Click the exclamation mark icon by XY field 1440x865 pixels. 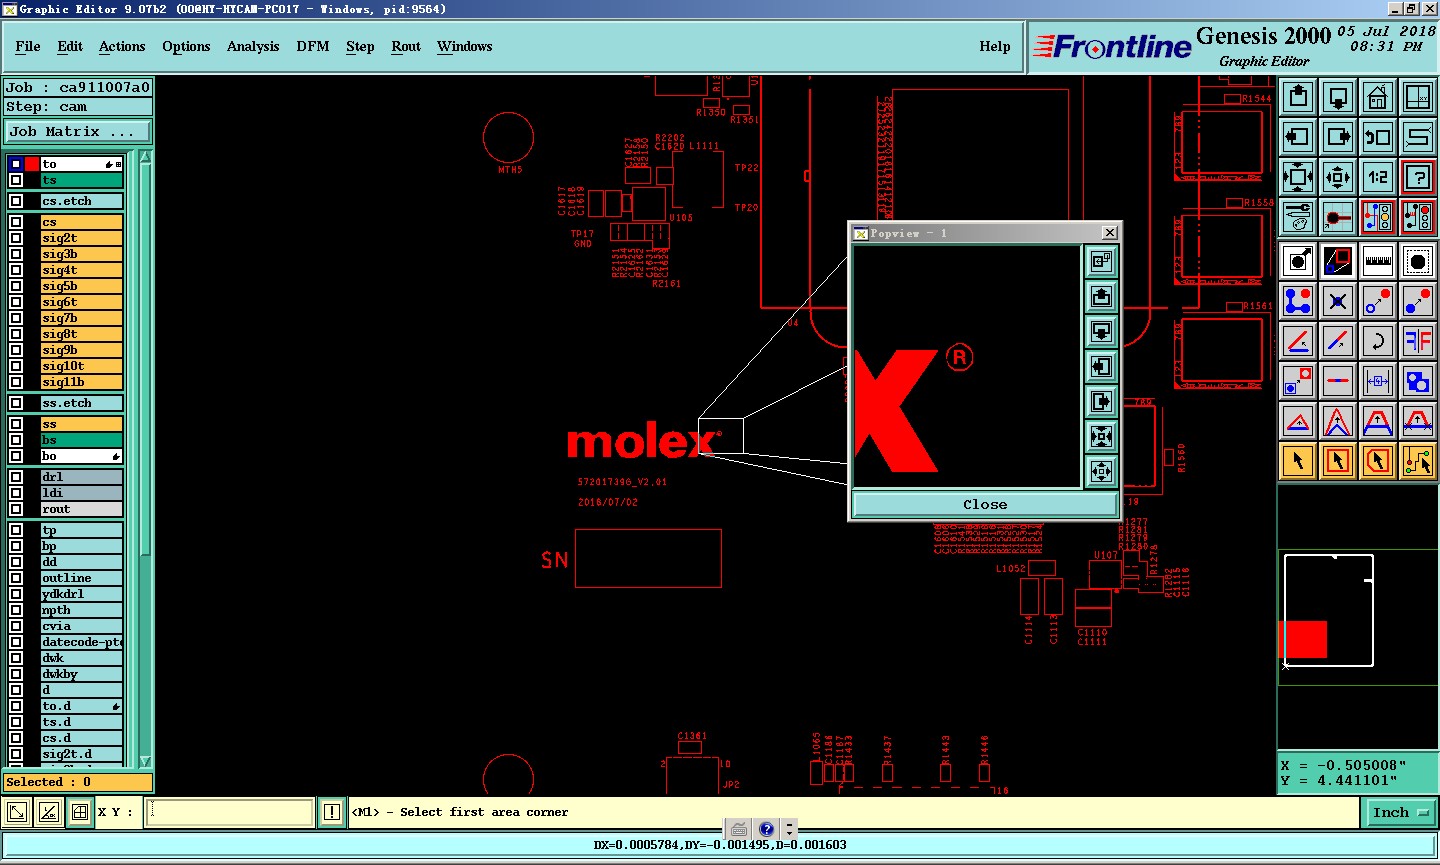[x=332, y=812]
